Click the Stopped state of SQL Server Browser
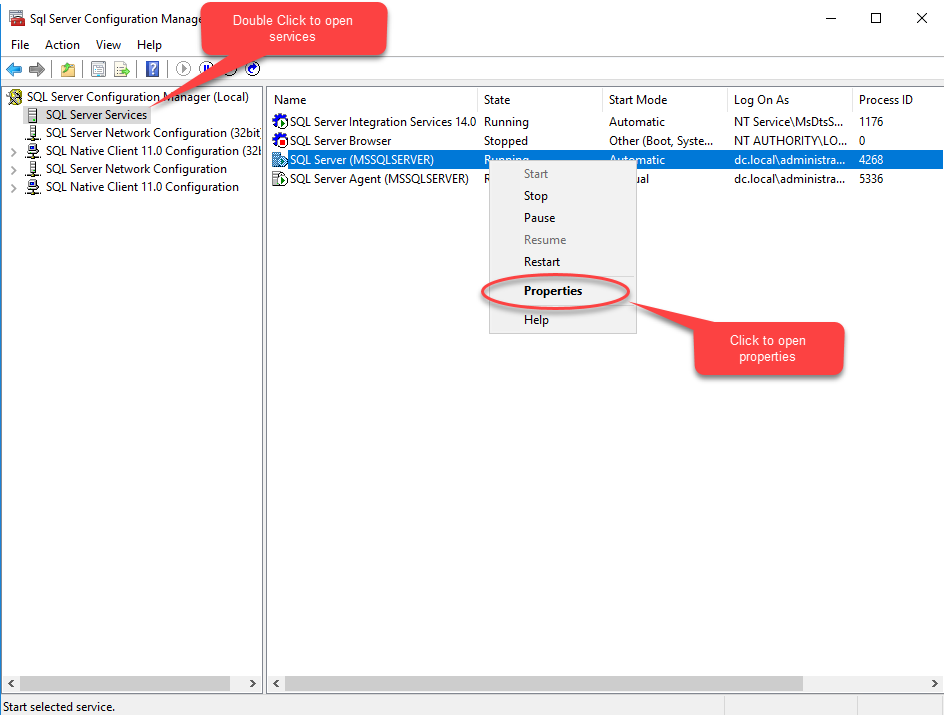This screenshot has width=944, height=715. [x=506, y=141]
